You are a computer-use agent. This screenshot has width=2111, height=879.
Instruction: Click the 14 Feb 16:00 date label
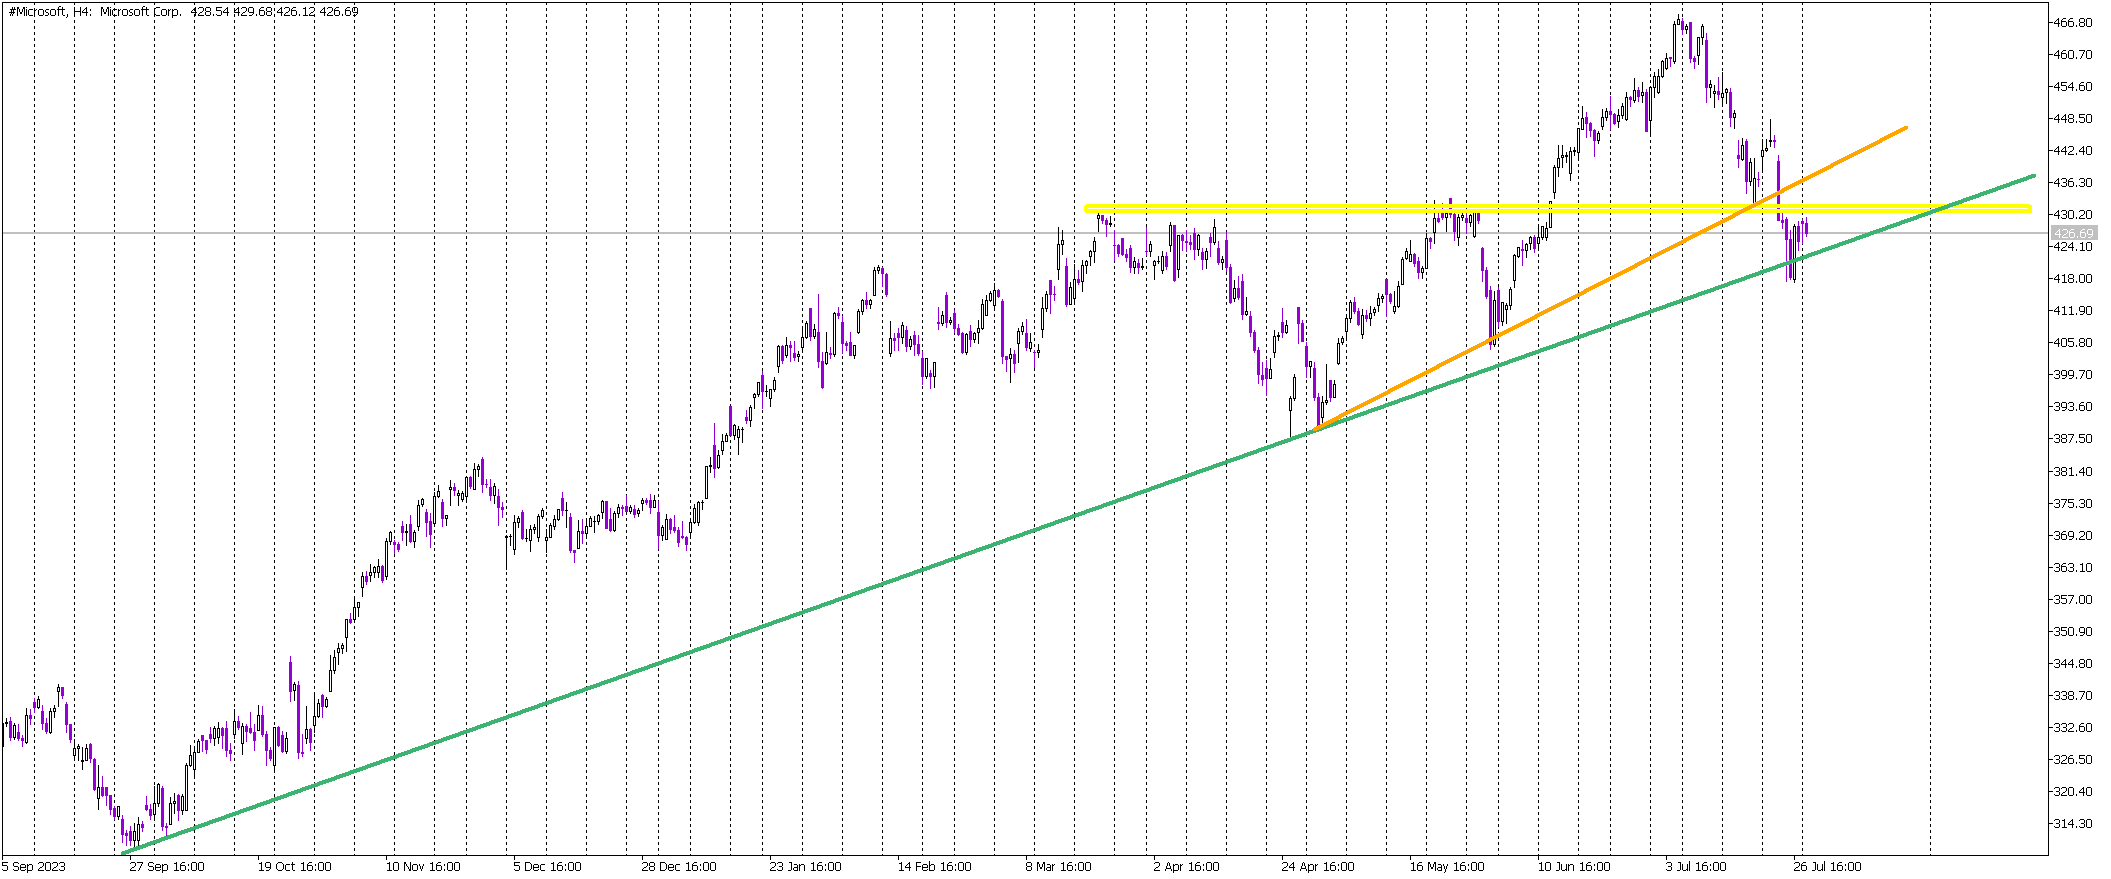pos(934,866)
